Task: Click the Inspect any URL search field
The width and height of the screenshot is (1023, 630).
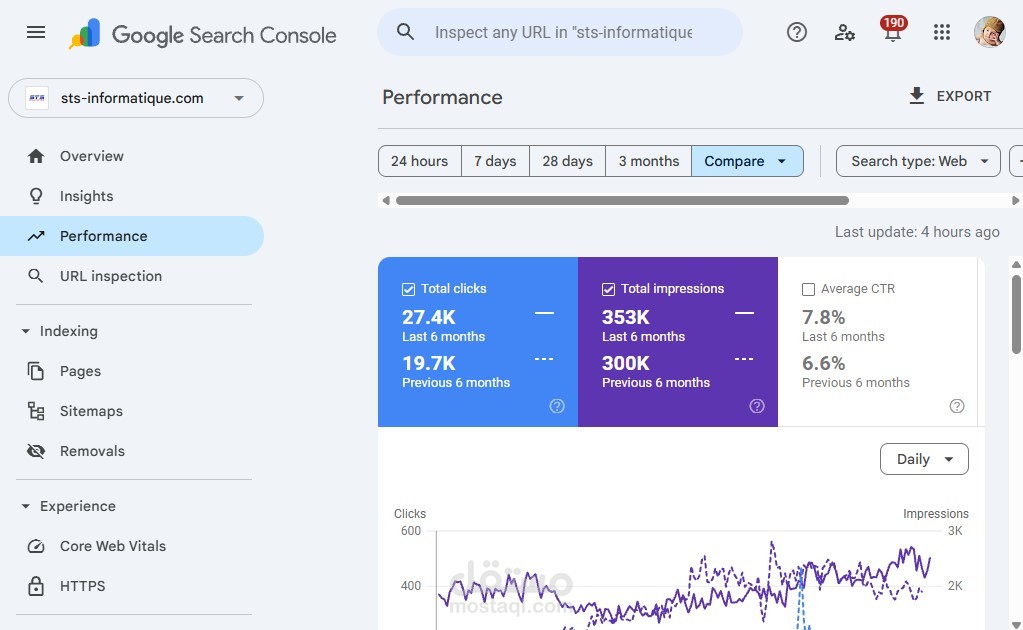Action: pyautogui.click(x=563, y=32)
